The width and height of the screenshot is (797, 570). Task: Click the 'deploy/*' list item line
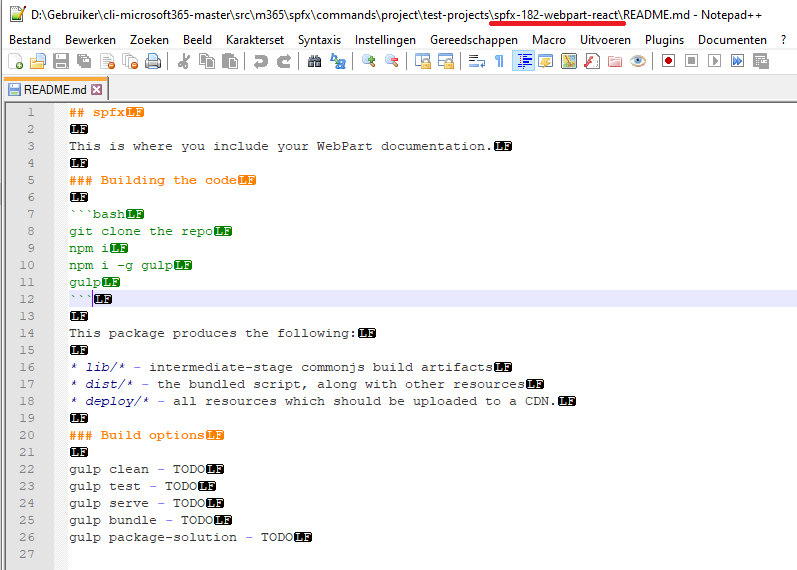313,401
